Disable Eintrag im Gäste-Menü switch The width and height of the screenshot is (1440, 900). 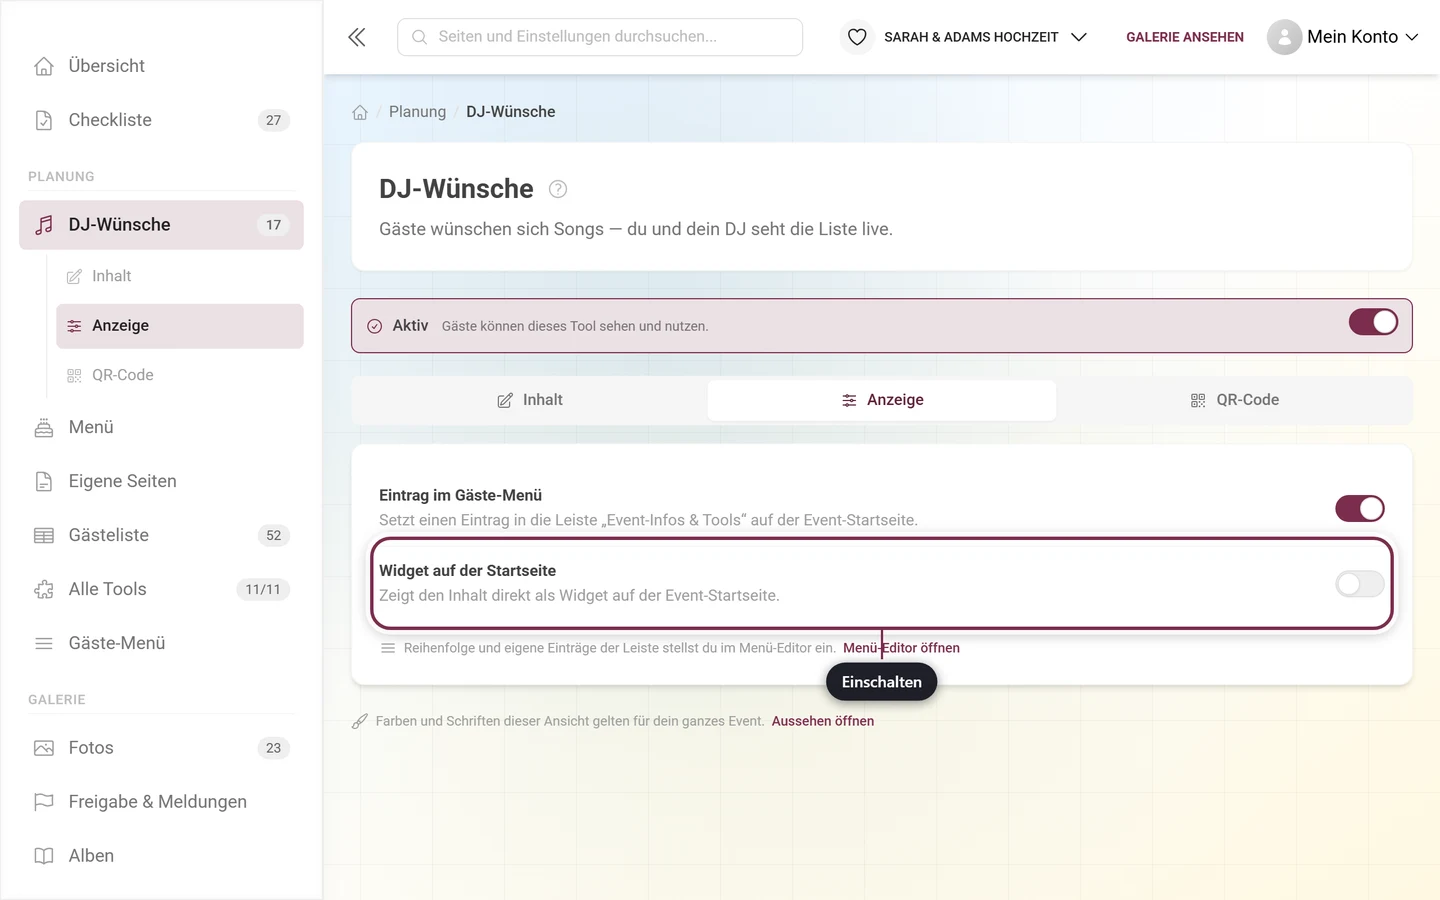pos(1360,508)
